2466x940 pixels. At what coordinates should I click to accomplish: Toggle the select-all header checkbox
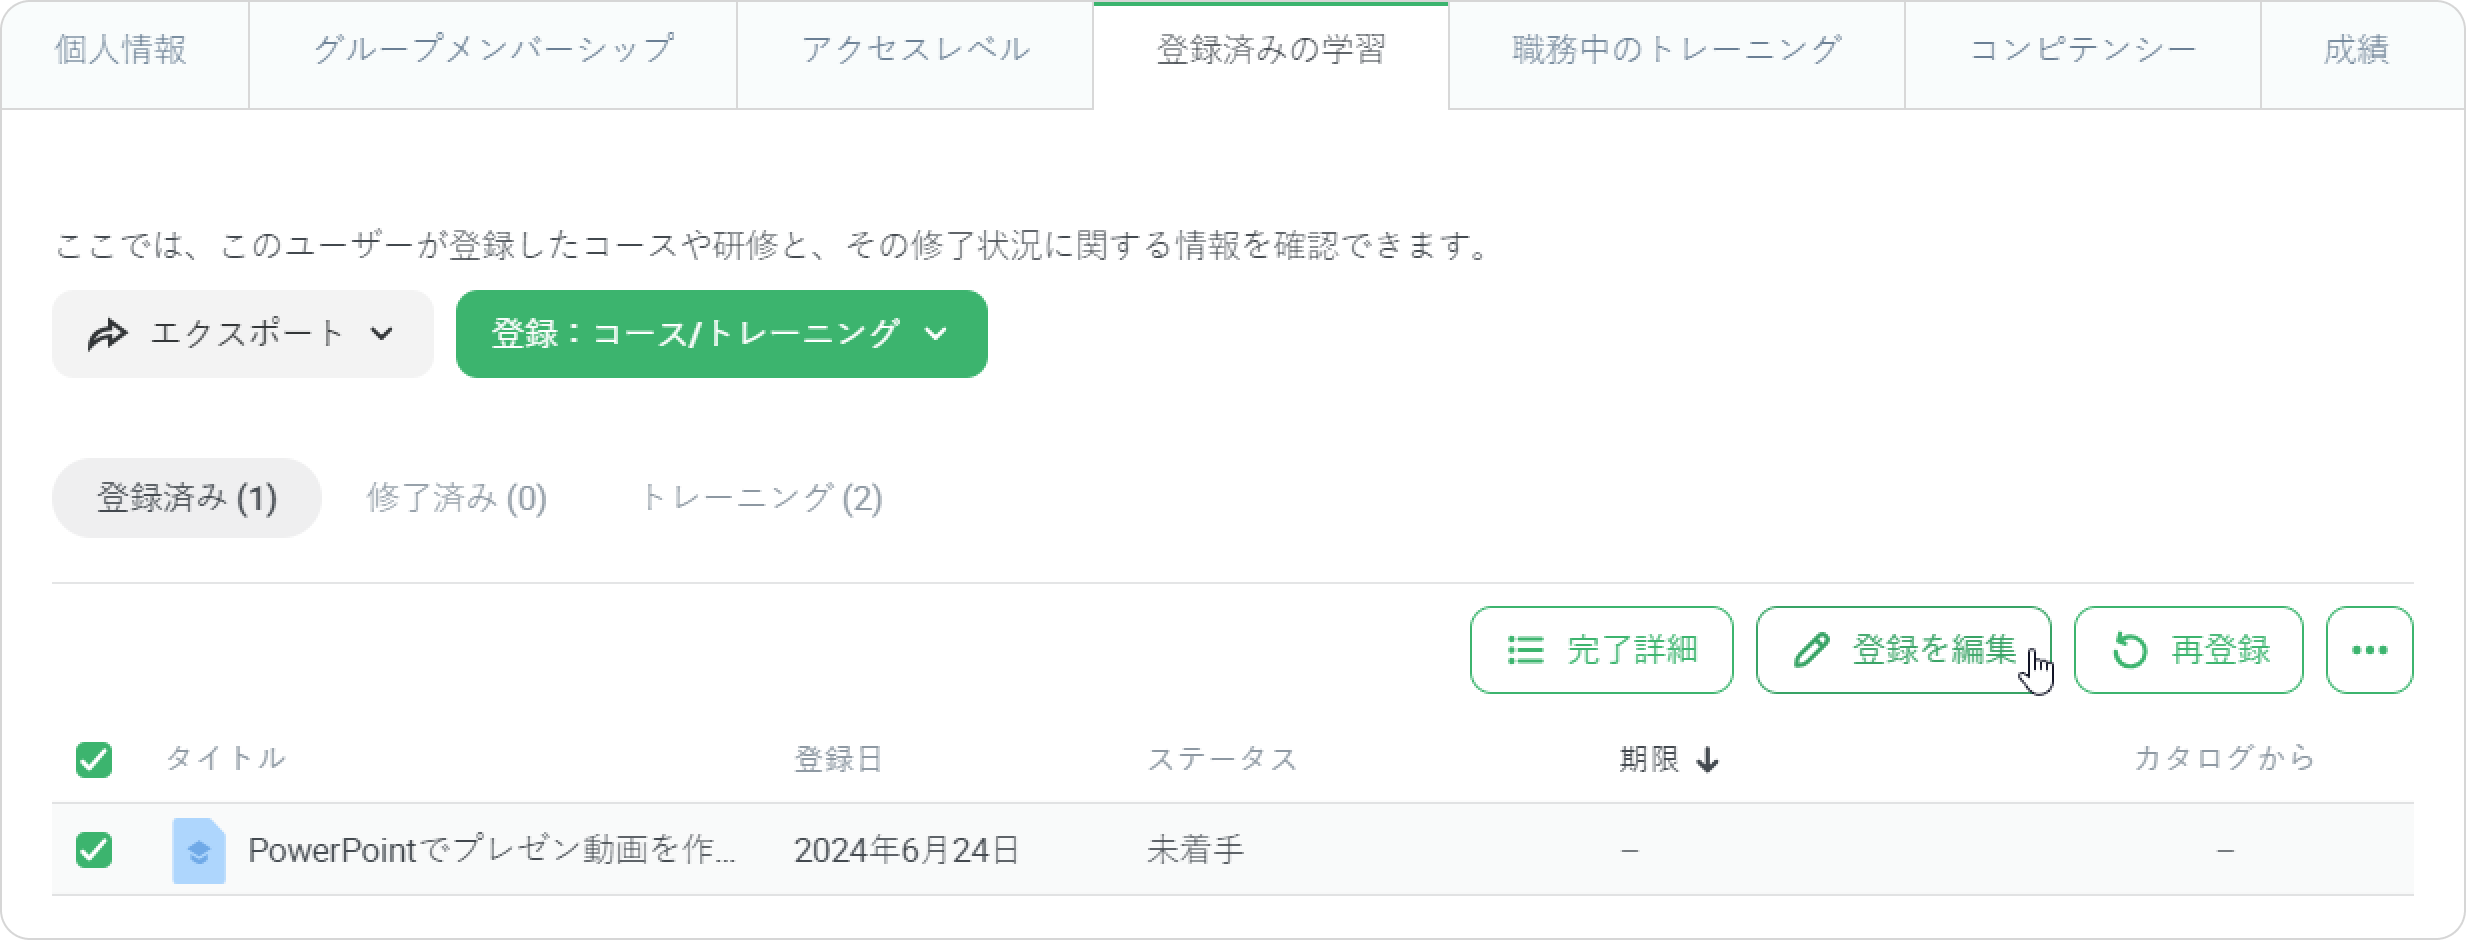tap(94, 760)
